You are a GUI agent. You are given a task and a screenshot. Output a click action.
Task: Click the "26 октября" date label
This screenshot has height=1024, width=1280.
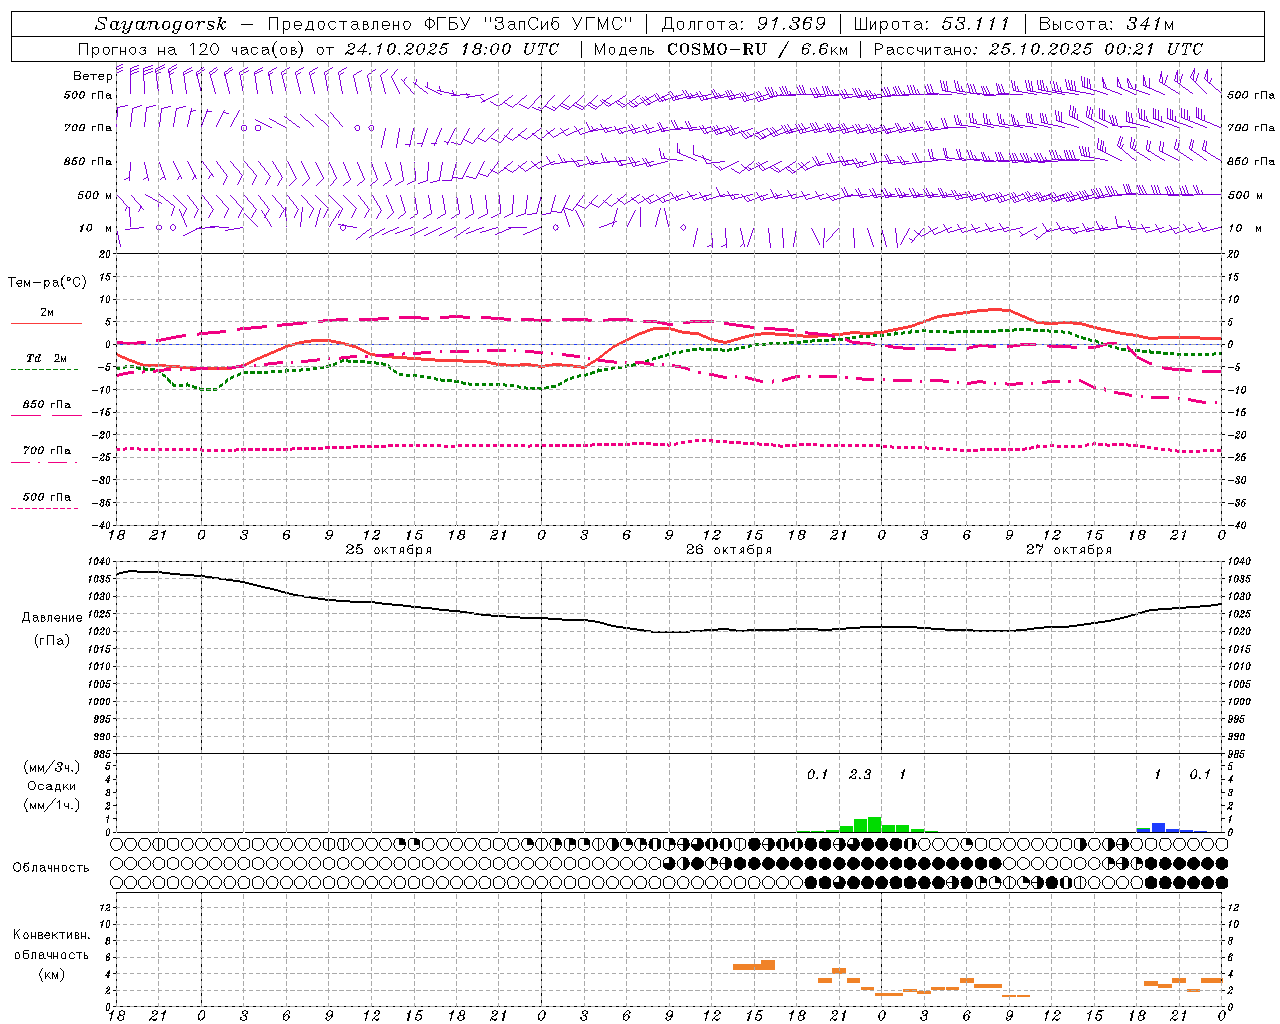pos(729,549)
